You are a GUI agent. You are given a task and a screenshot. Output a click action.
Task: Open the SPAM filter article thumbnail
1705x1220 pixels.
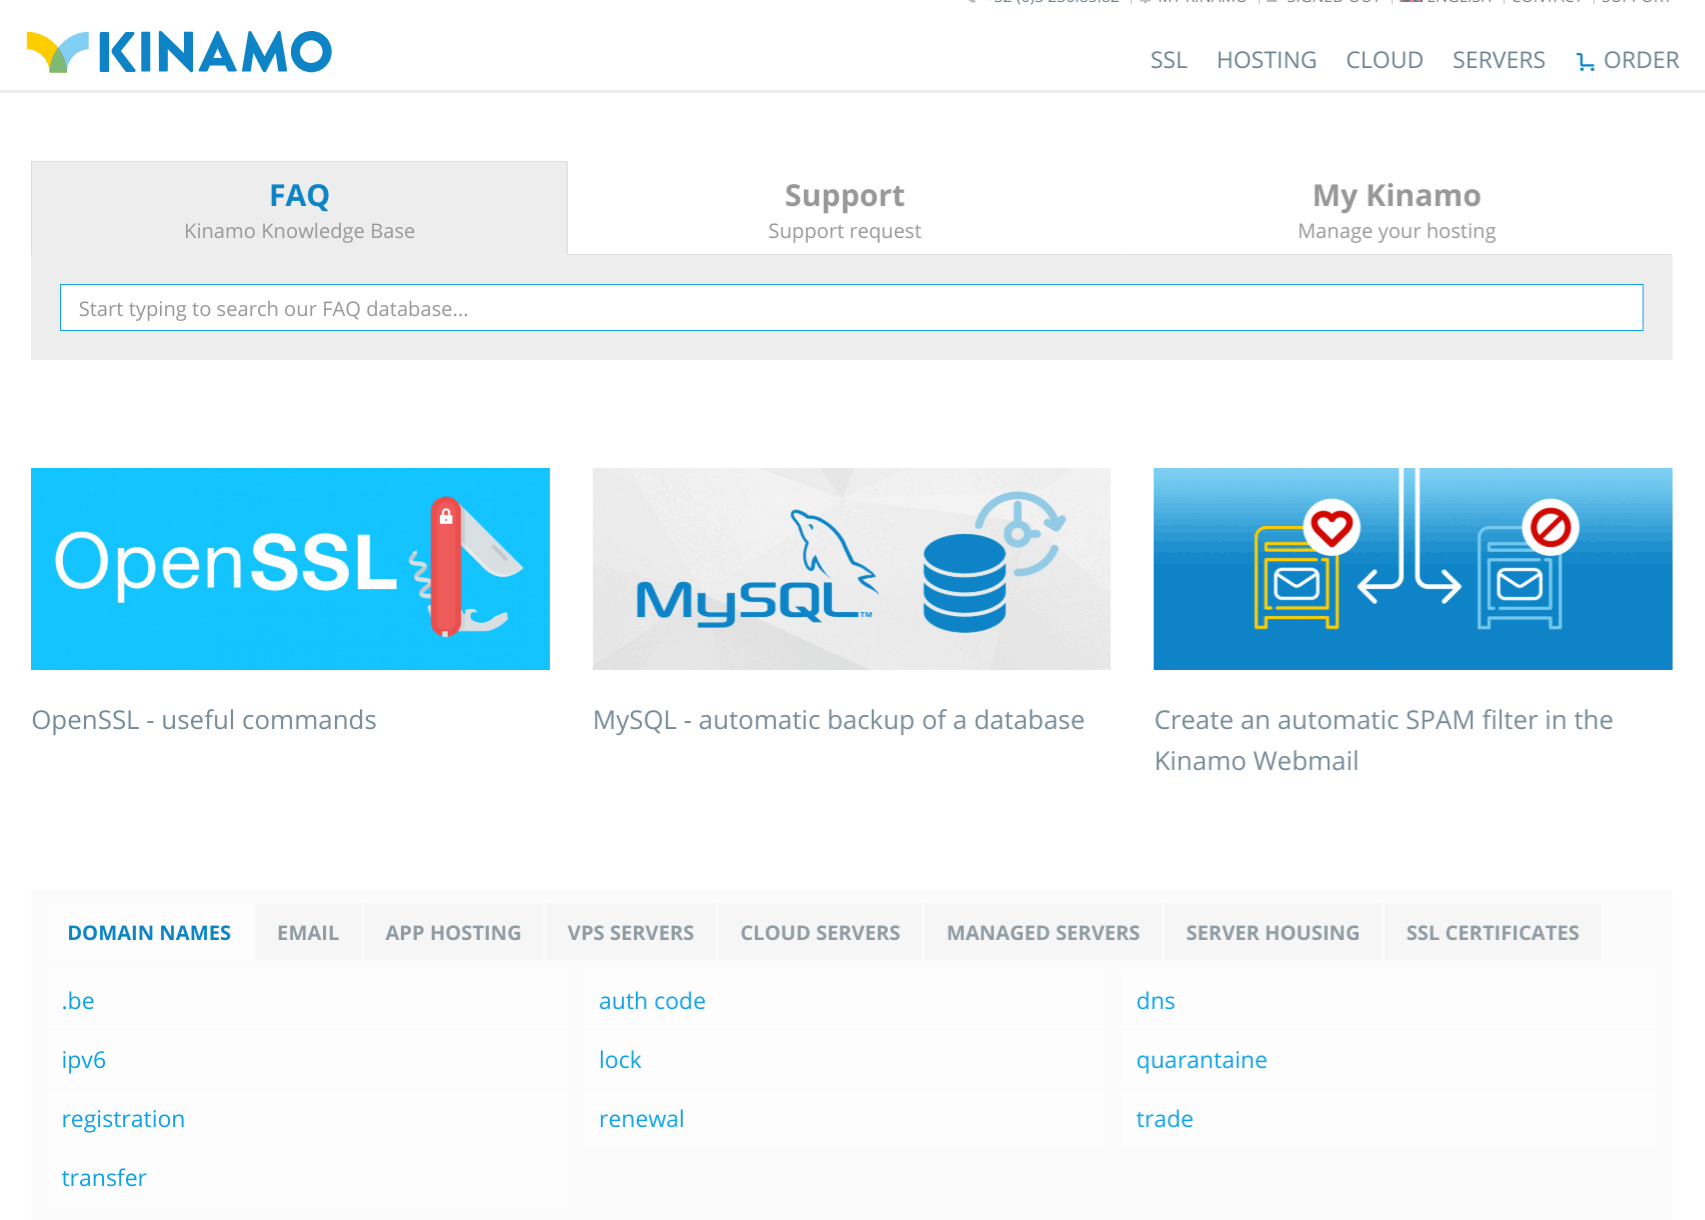point(1412,569)
